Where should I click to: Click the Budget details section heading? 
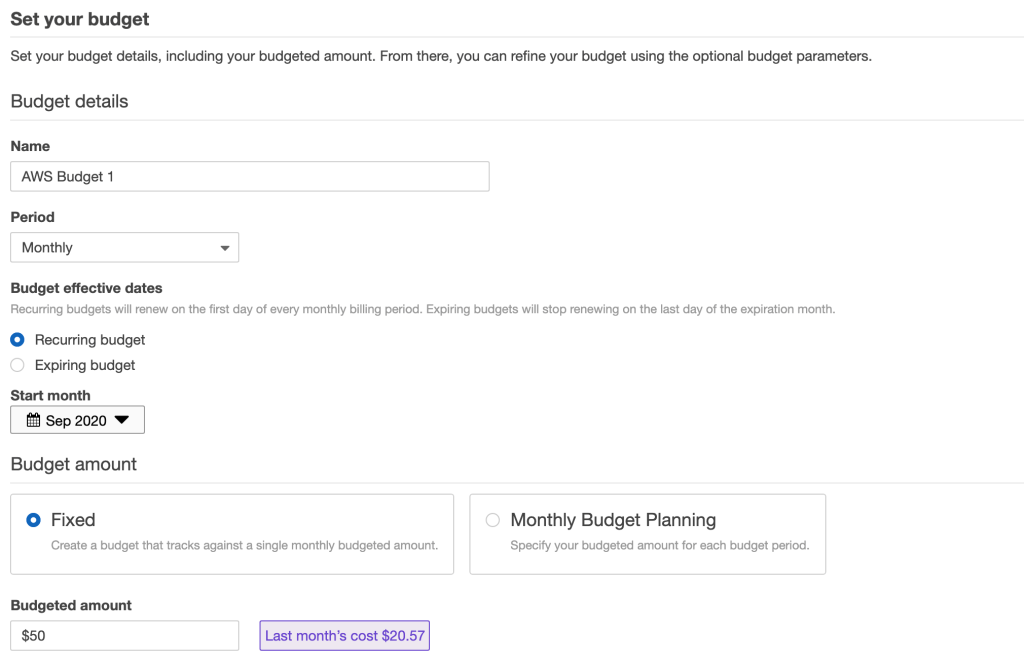click(69, 101)
